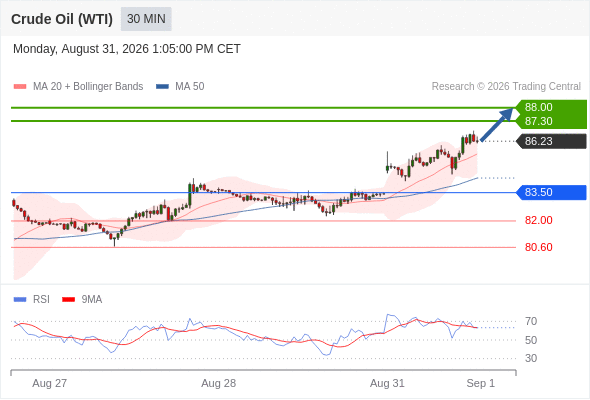This screenshot has width=590, height=400.
Task: Click the red 80.60 support label
Action: [538, 247]
